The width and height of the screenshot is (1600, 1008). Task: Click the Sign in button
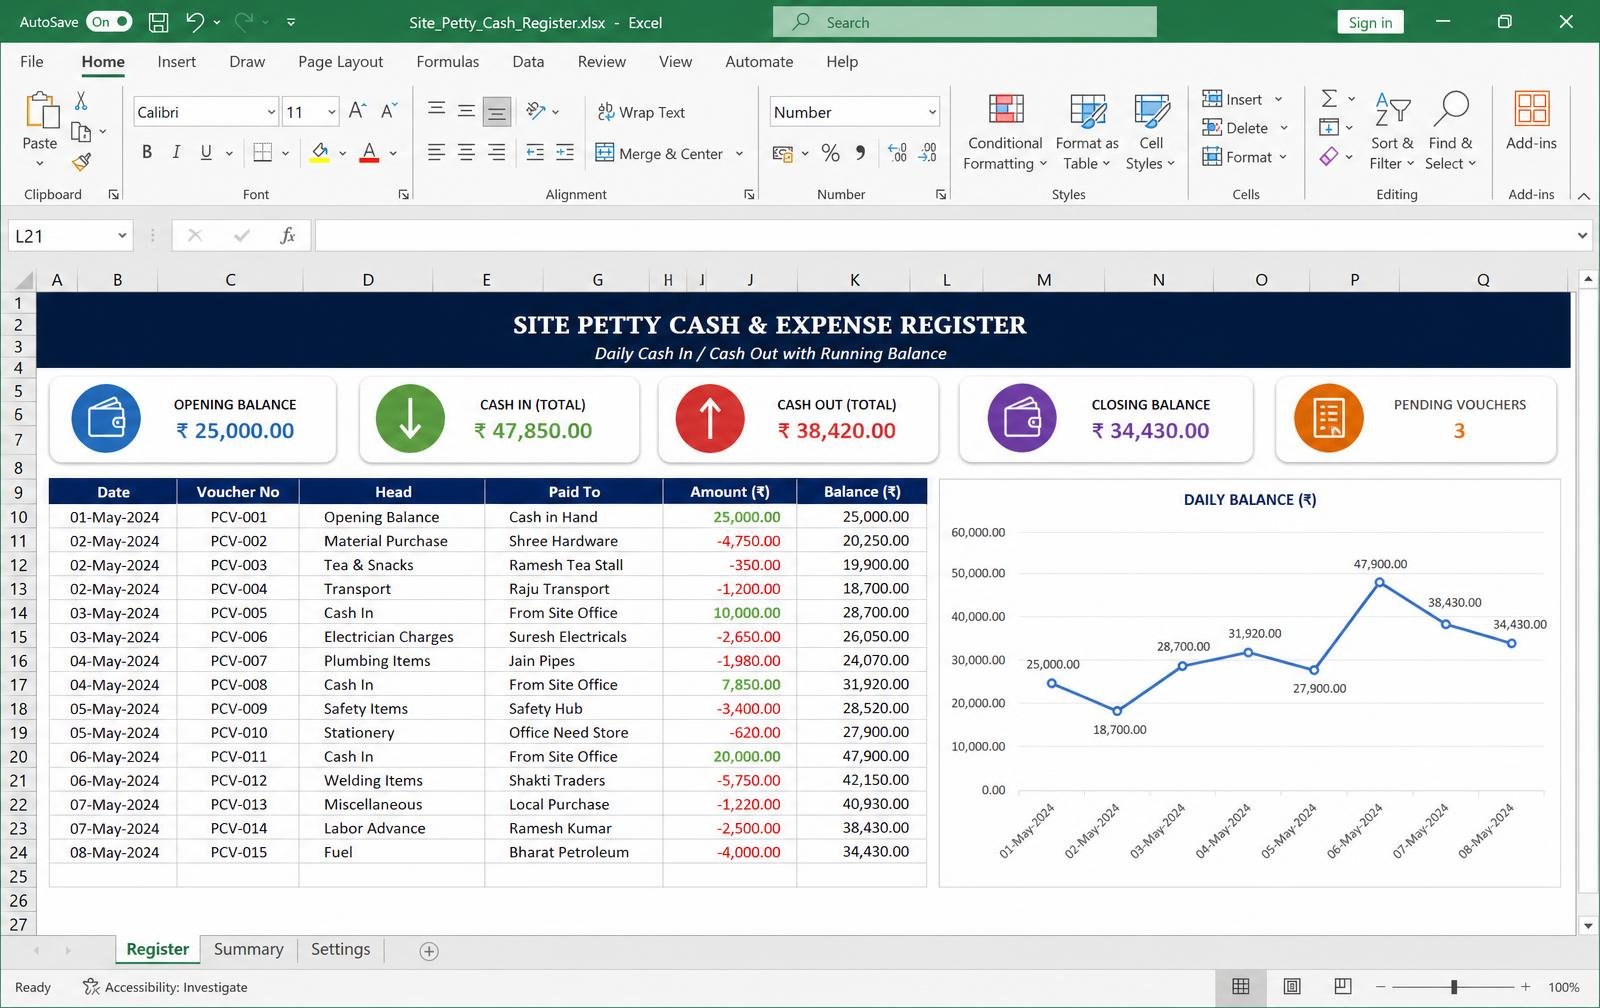tap(1369, 22)
